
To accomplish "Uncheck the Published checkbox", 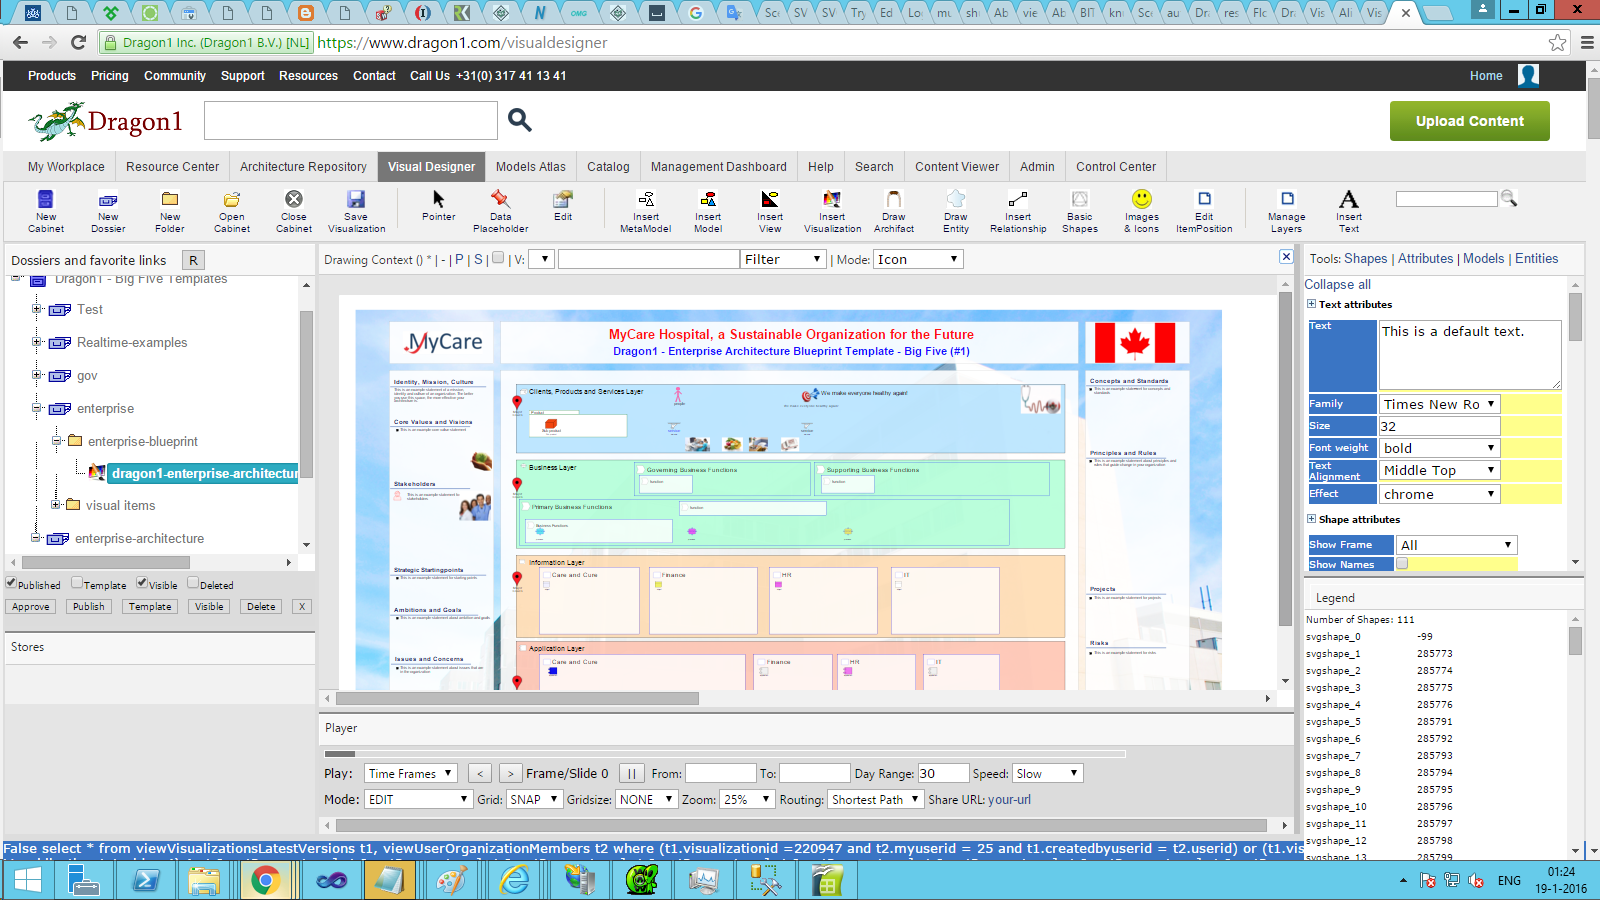I will click(x=10, y=584).
